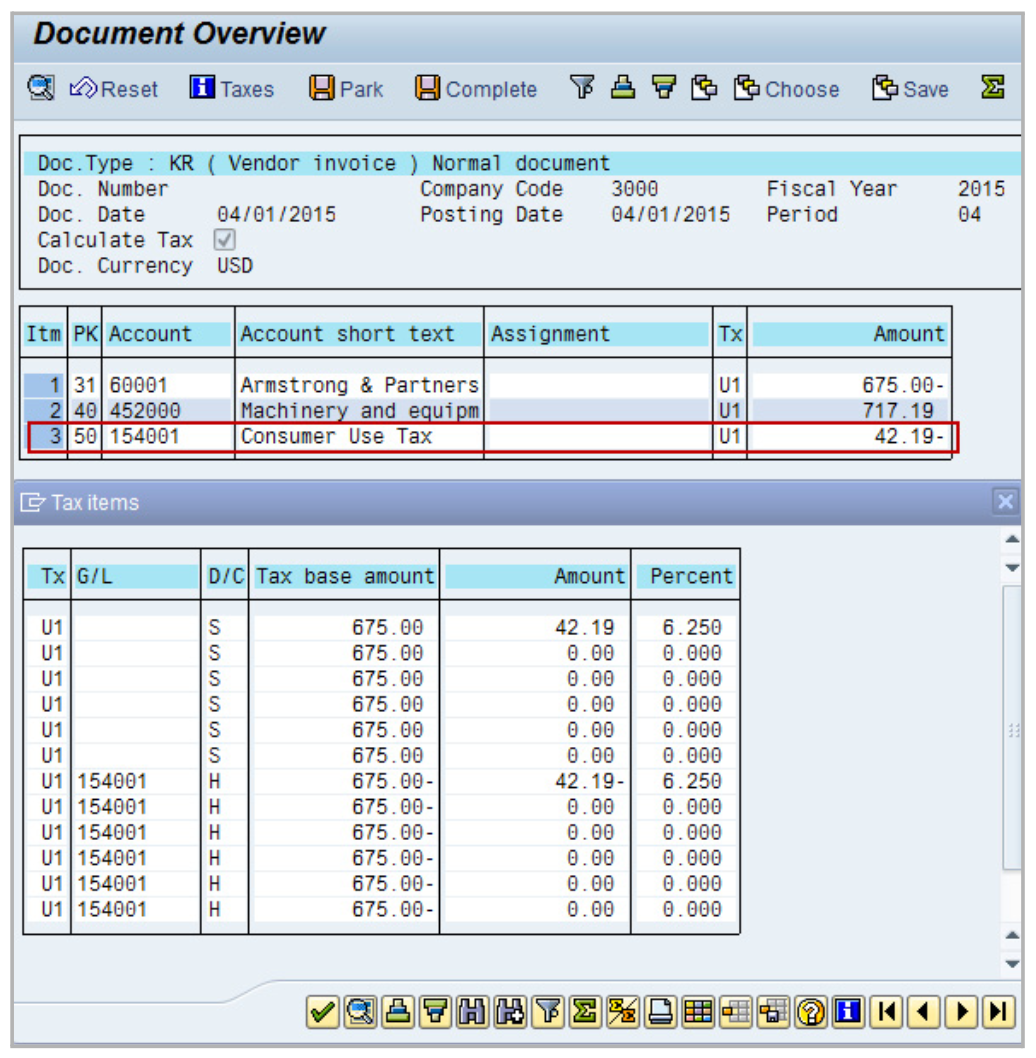
Task: Click the Set Filter funnel in top toolbar
Action: click(x=581, y=88)
